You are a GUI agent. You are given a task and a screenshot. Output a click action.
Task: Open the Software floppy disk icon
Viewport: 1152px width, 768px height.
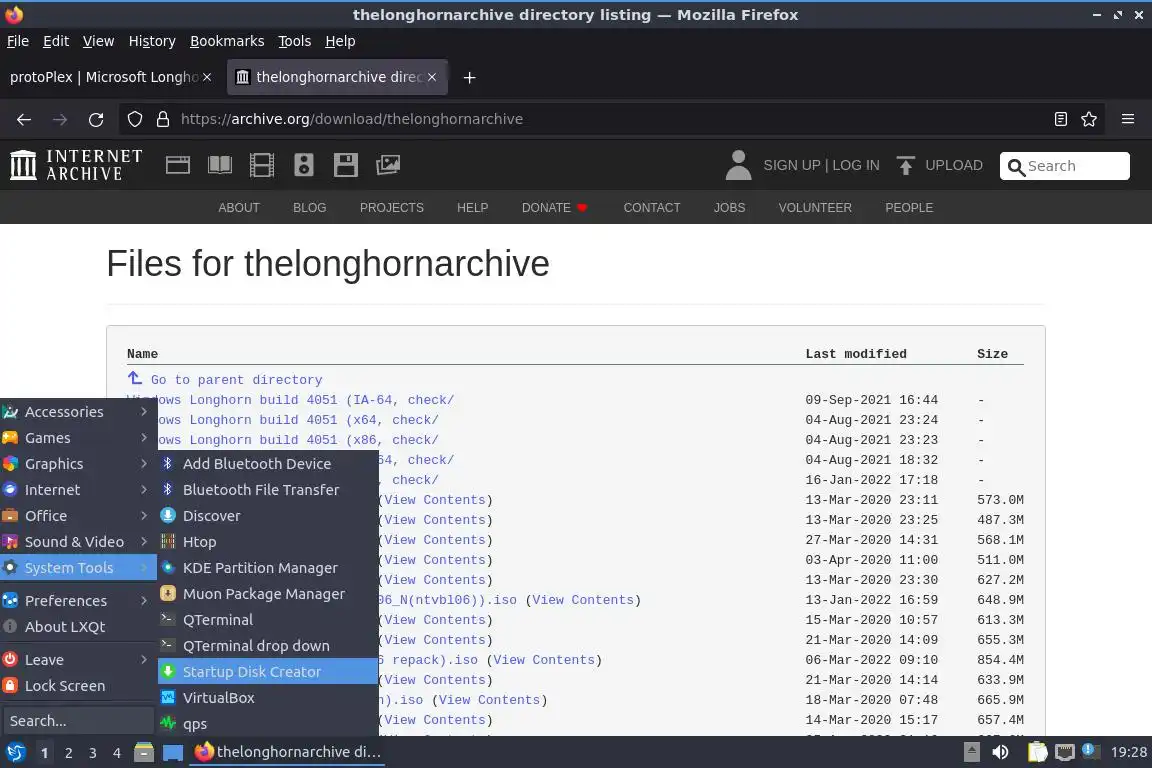(345, 165)
